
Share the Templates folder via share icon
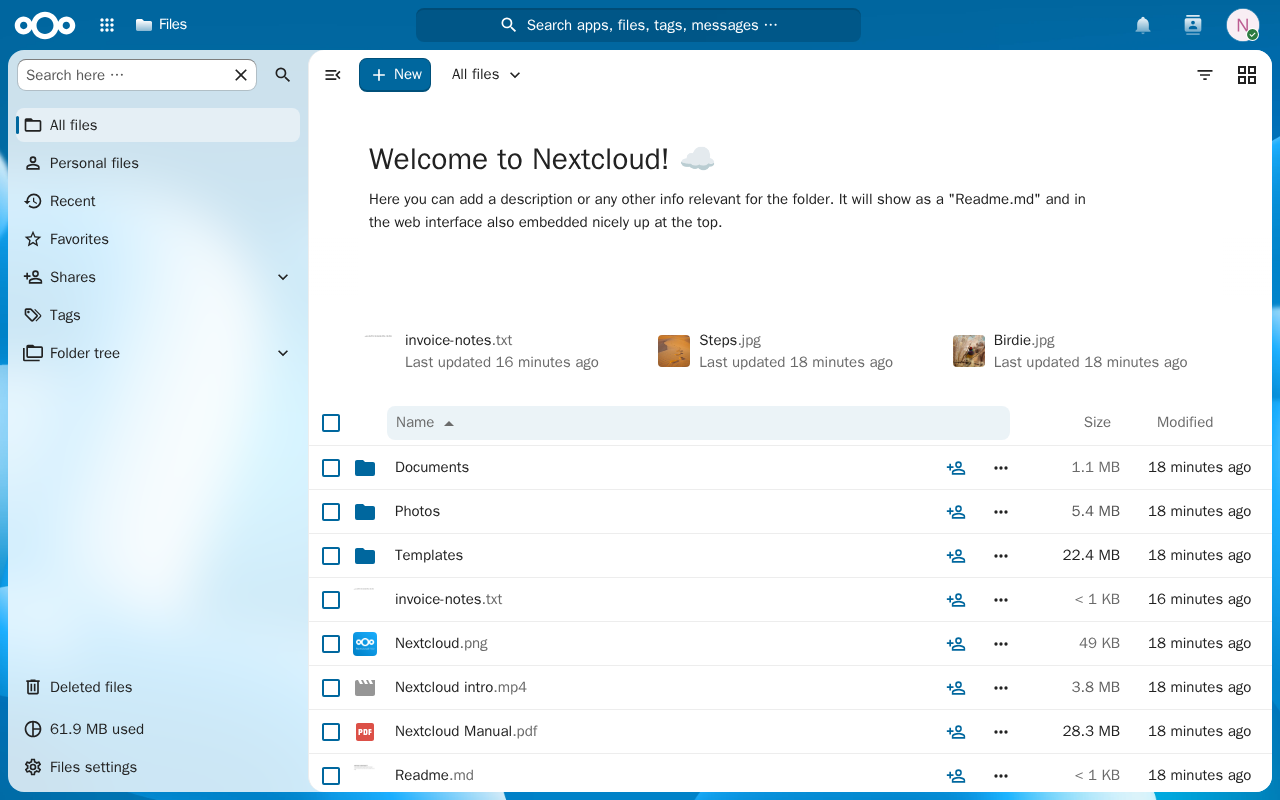tap(956, 556)
